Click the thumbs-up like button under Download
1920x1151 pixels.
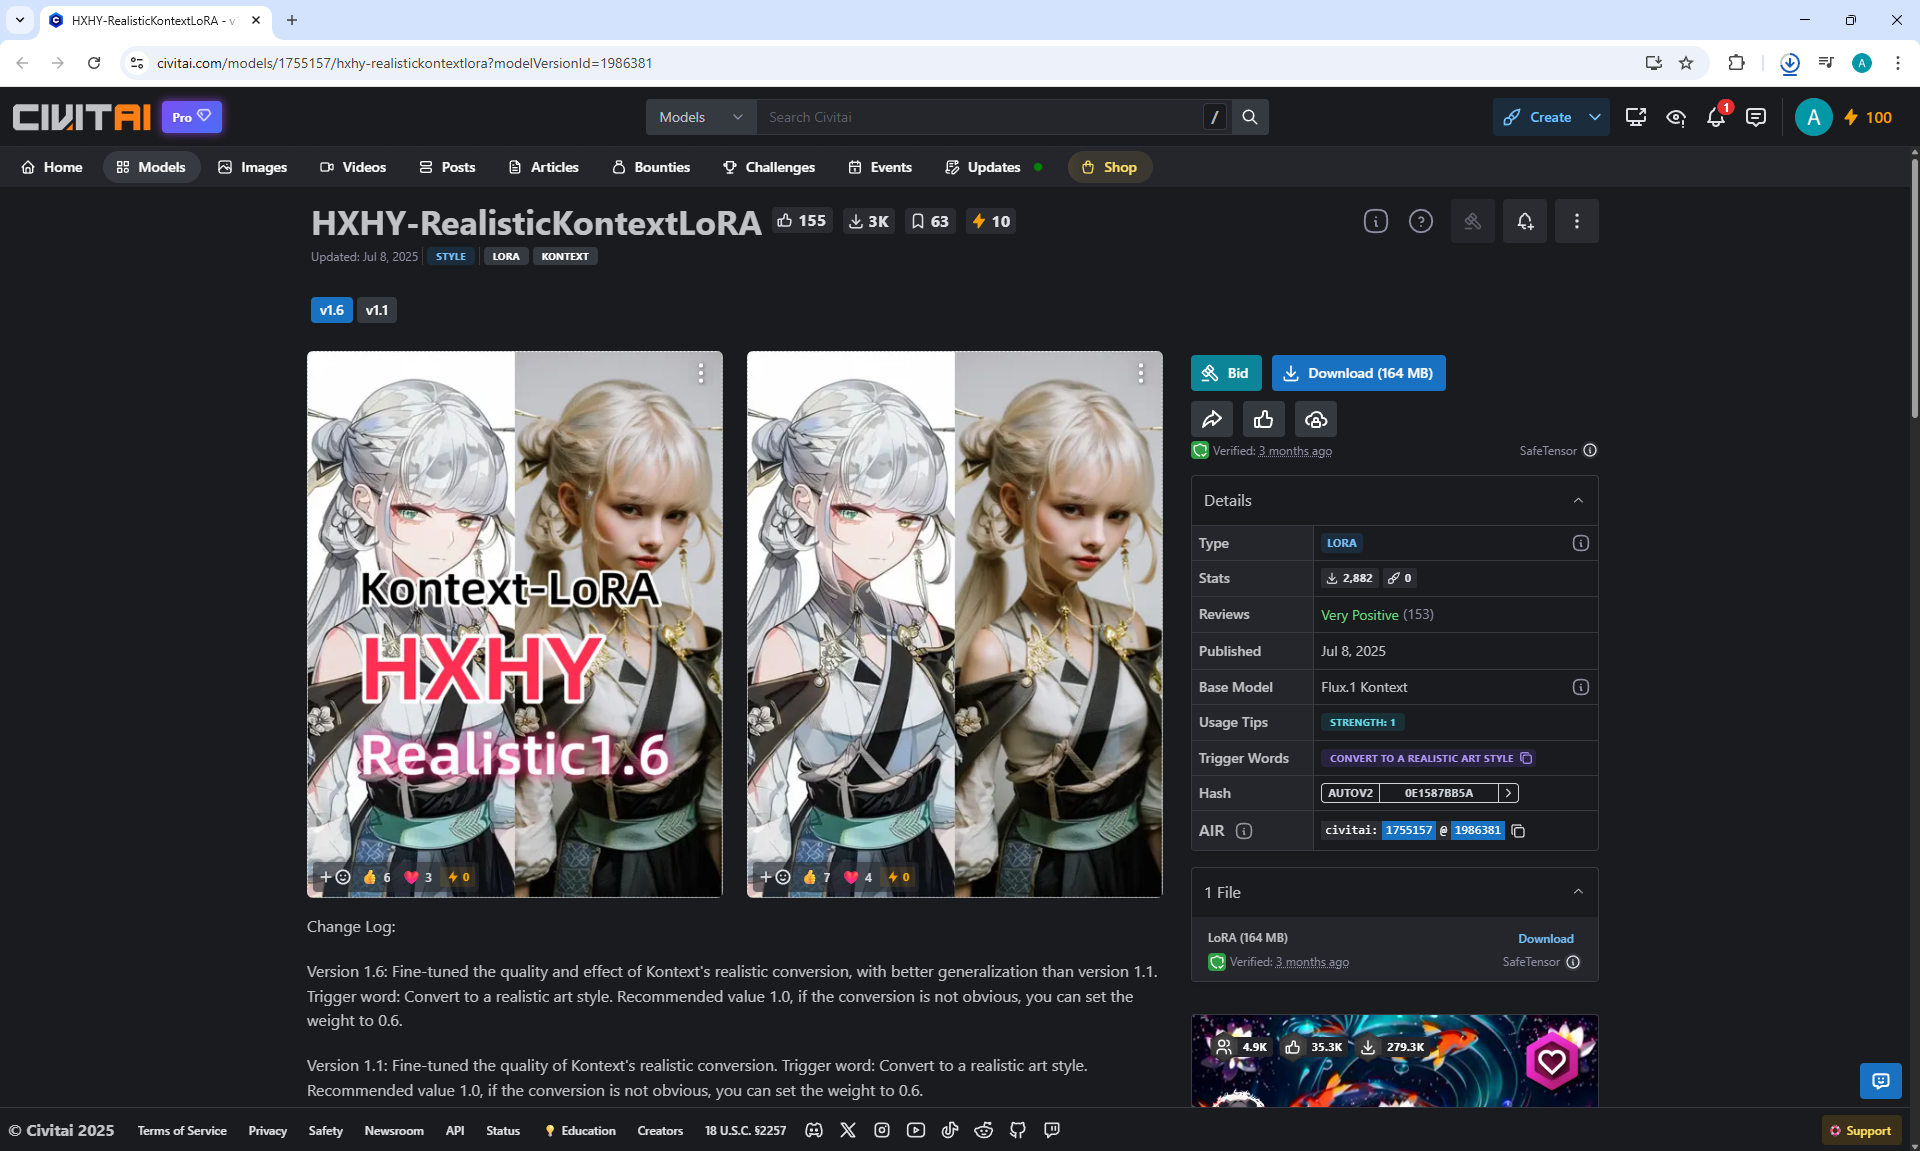tap(1263, 419)
